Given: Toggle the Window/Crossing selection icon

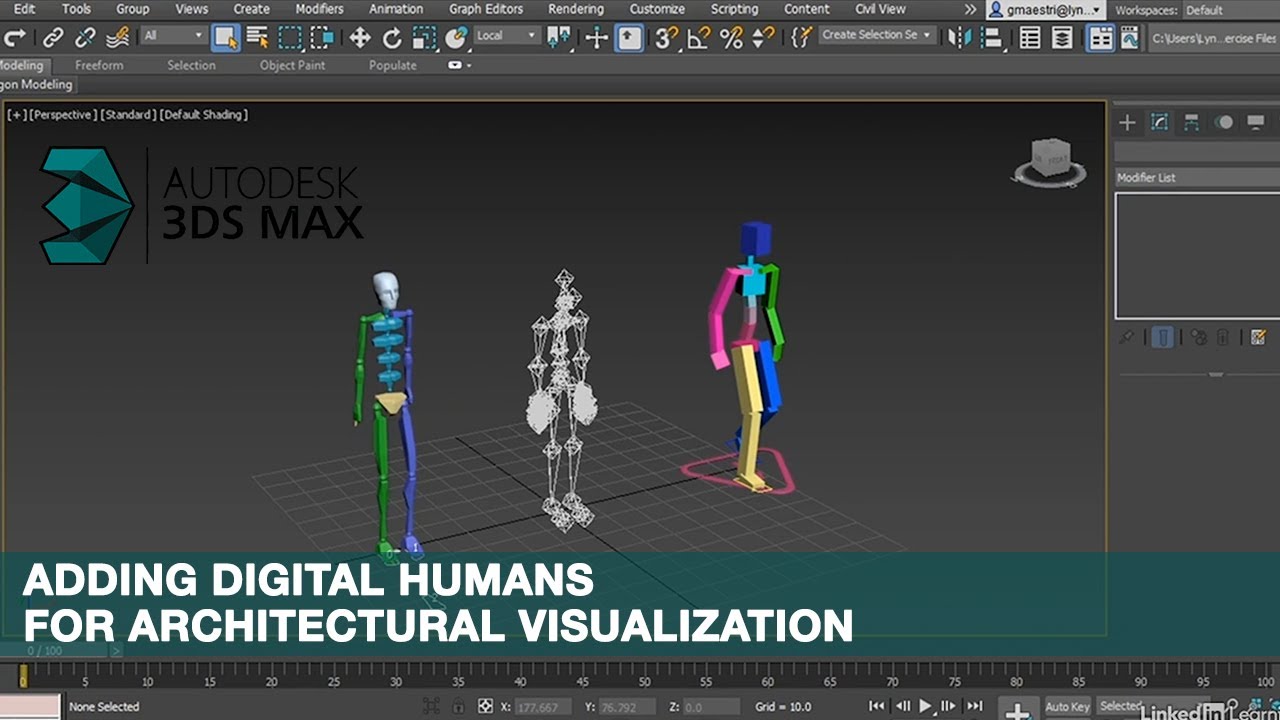Looking at the screenshot, I should click(322, 39).
